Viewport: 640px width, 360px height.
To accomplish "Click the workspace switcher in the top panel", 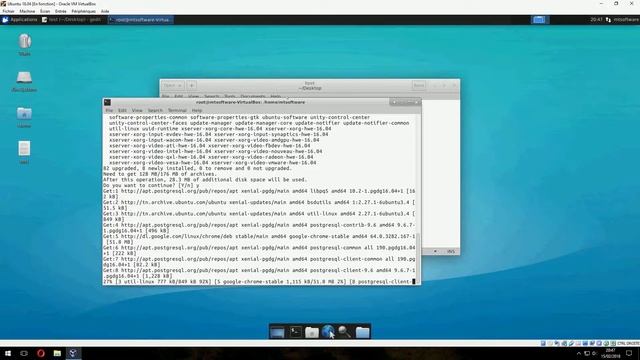I will coord(539,20).
